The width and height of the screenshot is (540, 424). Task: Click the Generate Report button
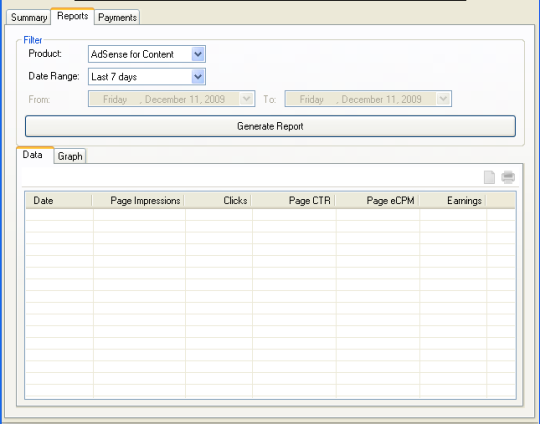(x=270, y=126)
